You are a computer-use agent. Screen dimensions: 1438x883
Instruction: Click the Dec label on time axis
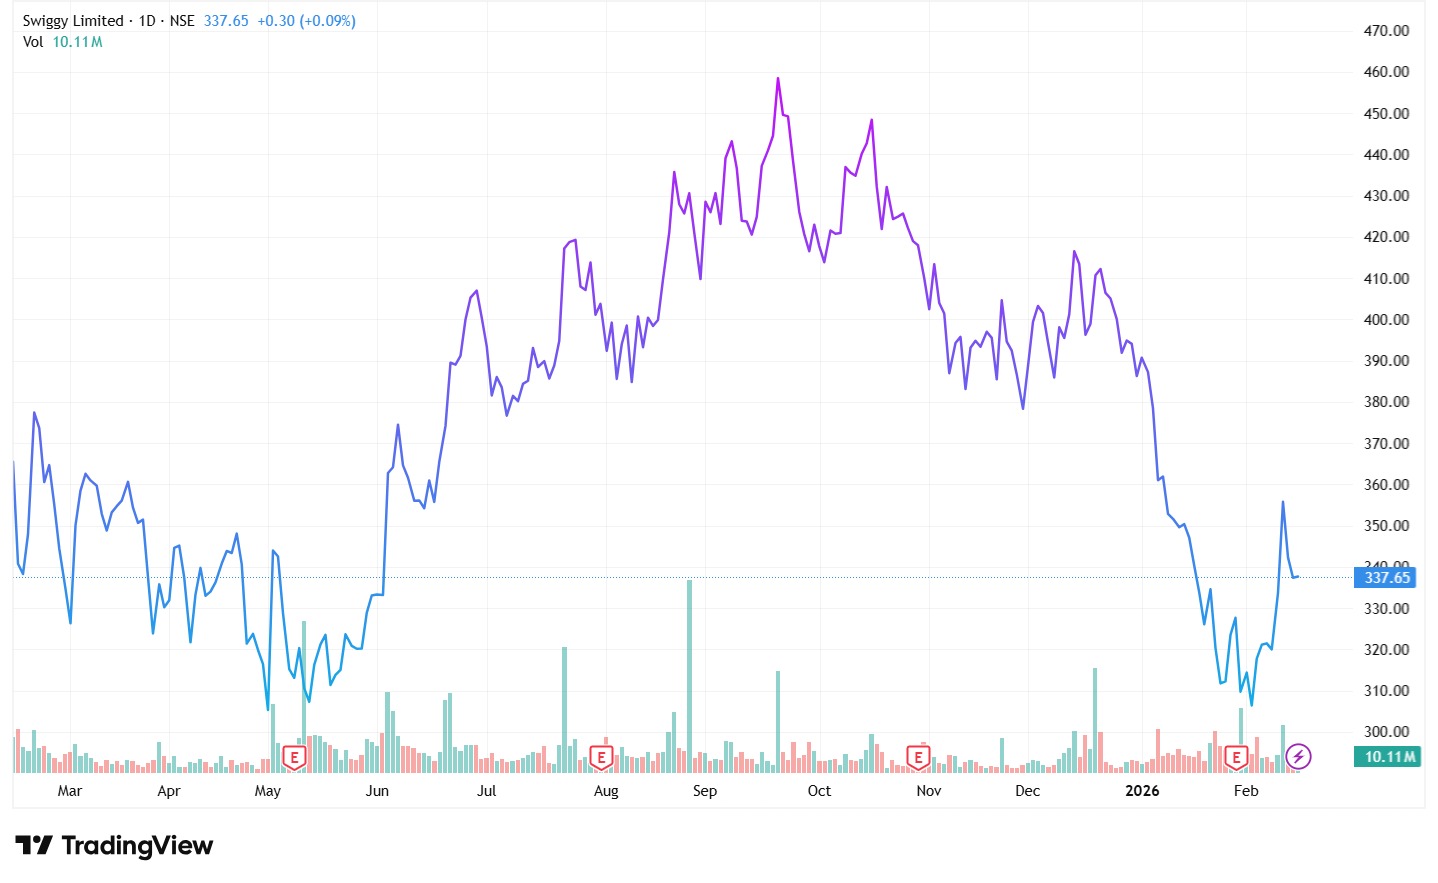[1027, 791]
